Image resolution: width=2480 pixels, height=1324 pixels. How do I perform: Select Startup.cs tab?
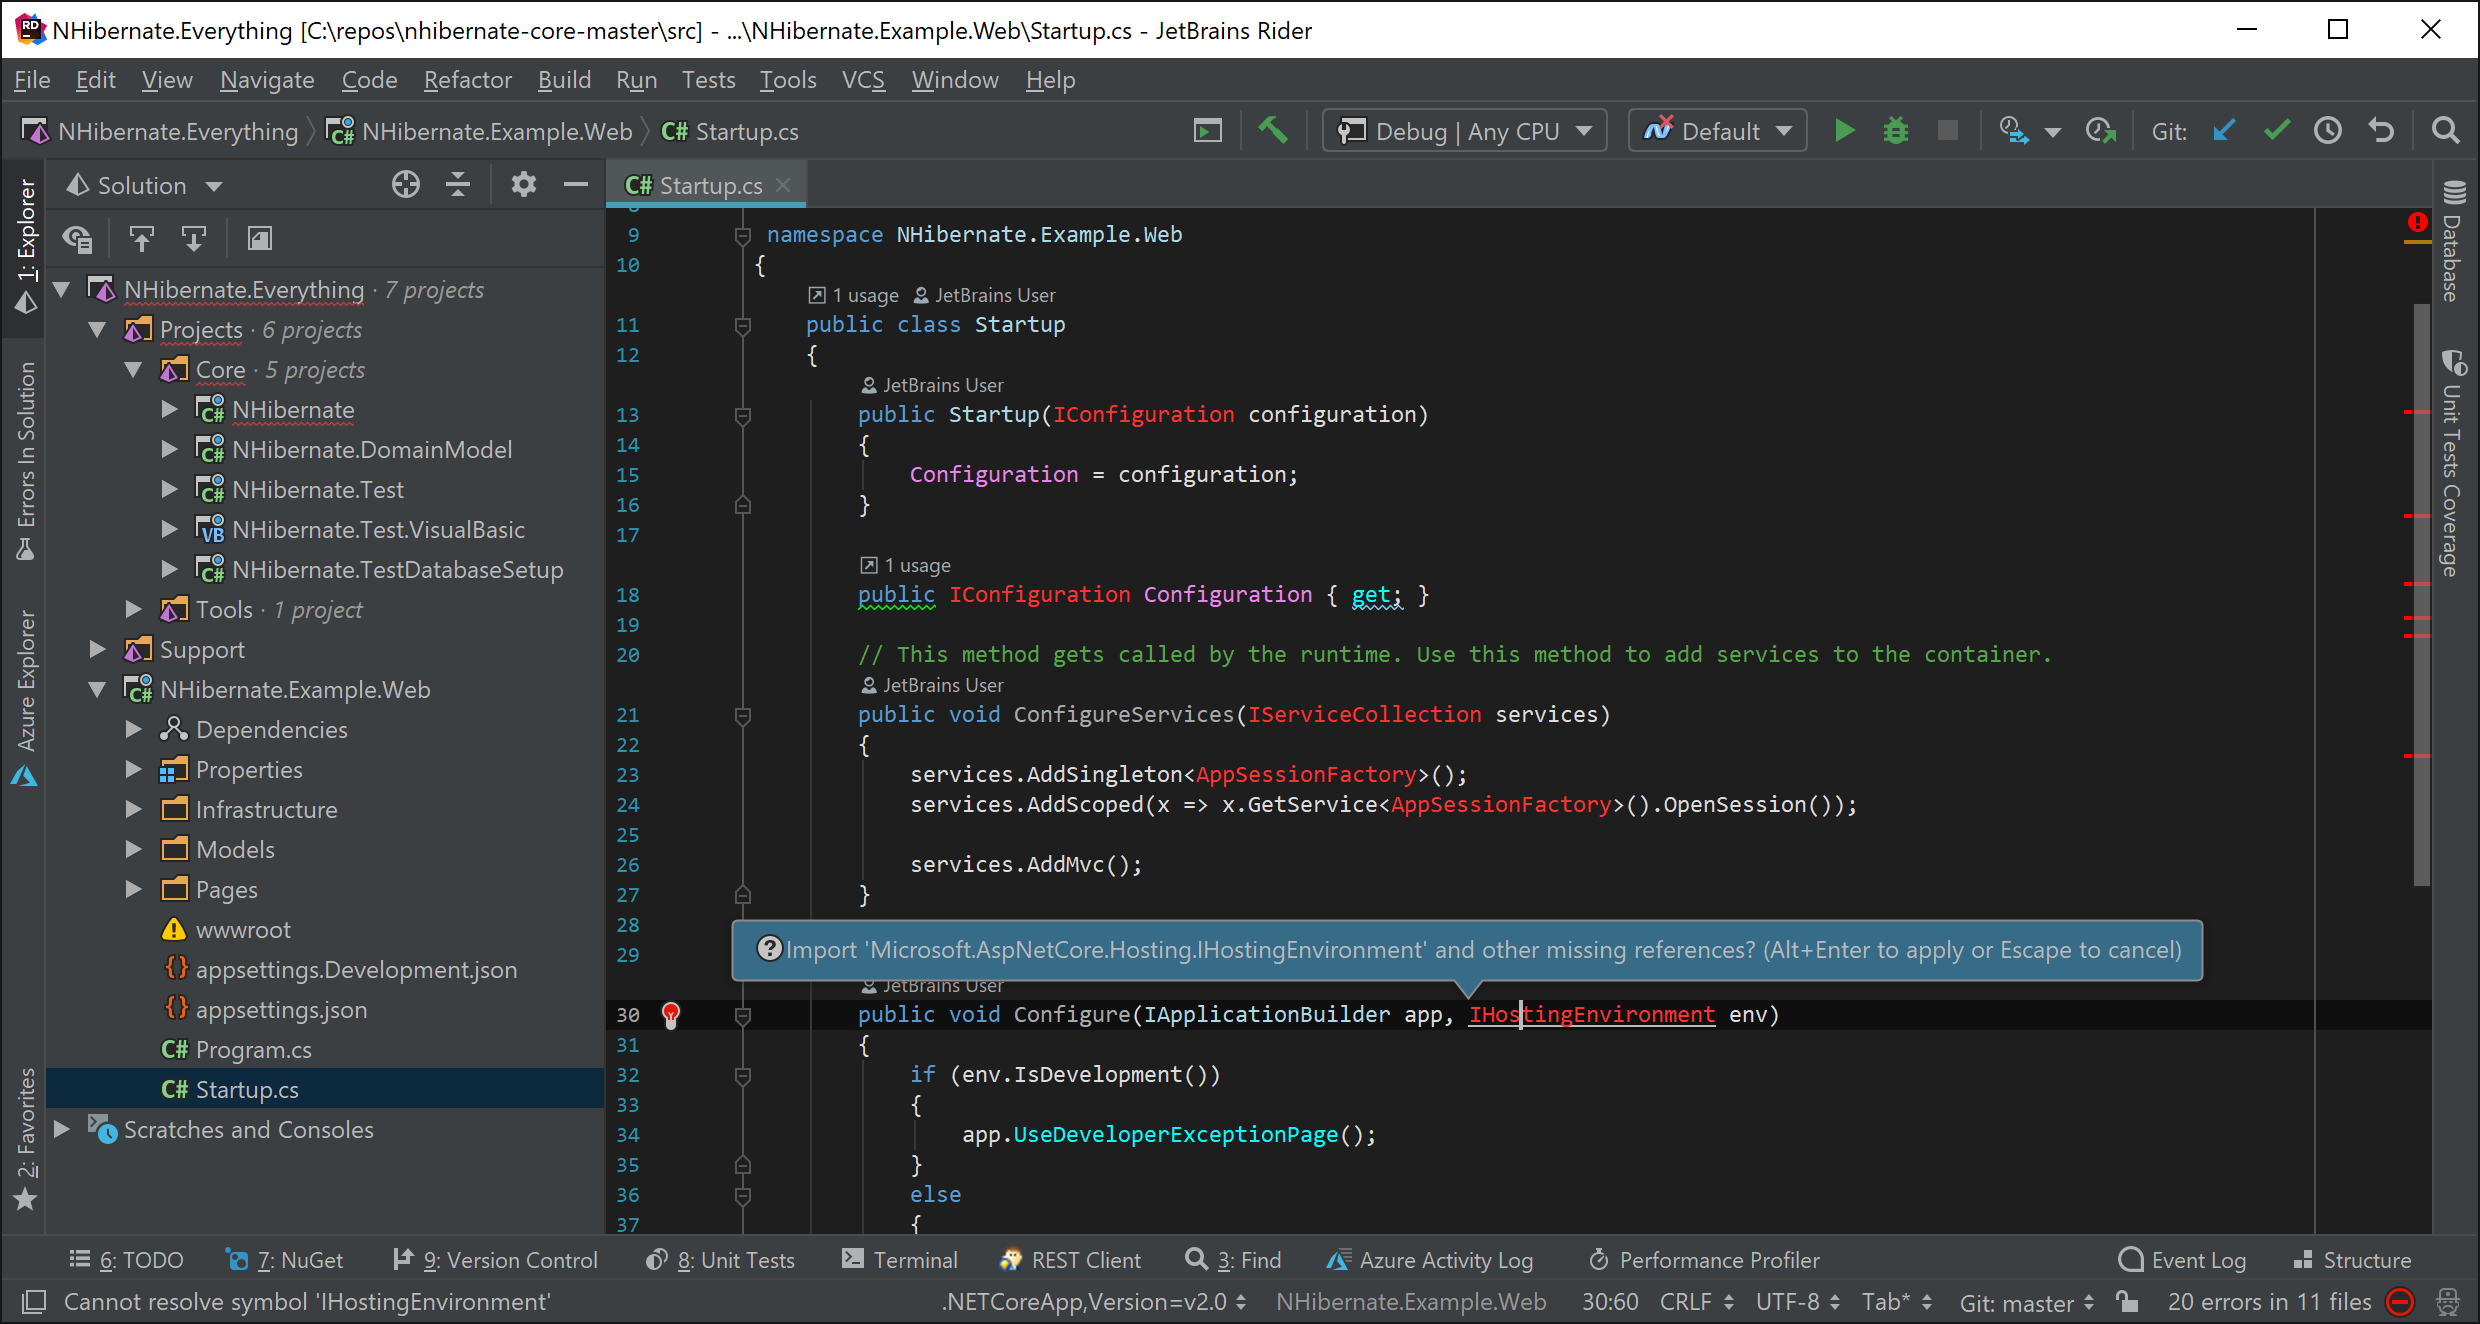click(x=704, y=184)
